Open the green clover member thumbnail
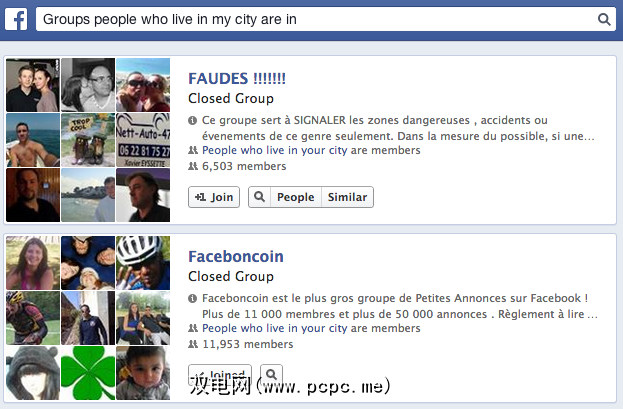The image size is (623, 409). coord(88,373)
